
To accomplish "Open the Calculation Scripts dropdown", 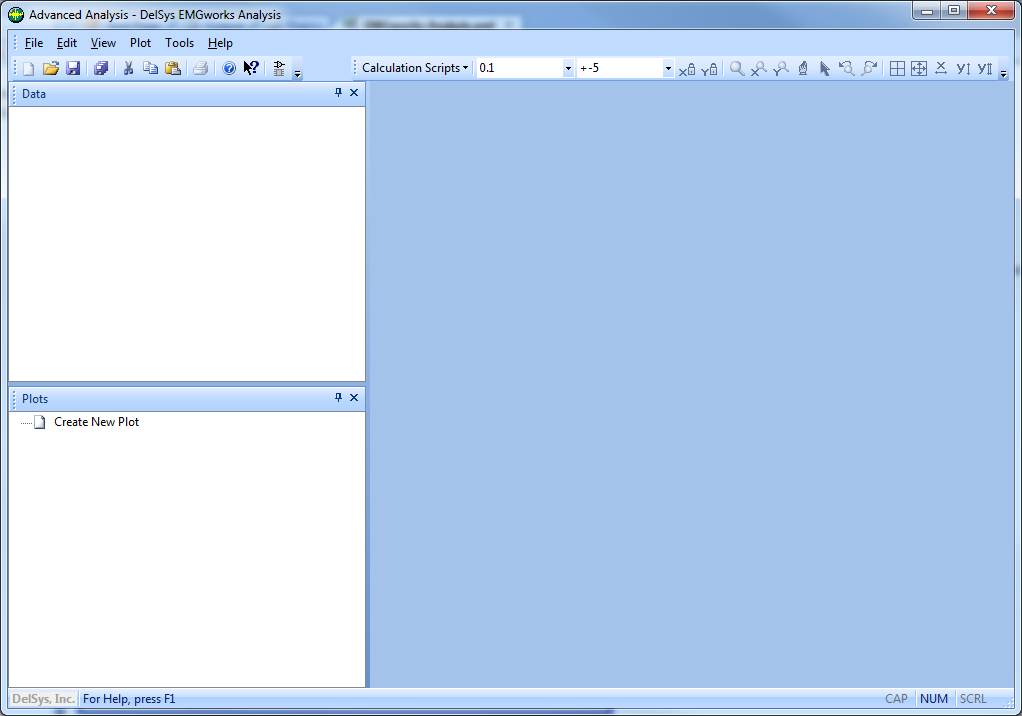I will (x=415, y=68).
